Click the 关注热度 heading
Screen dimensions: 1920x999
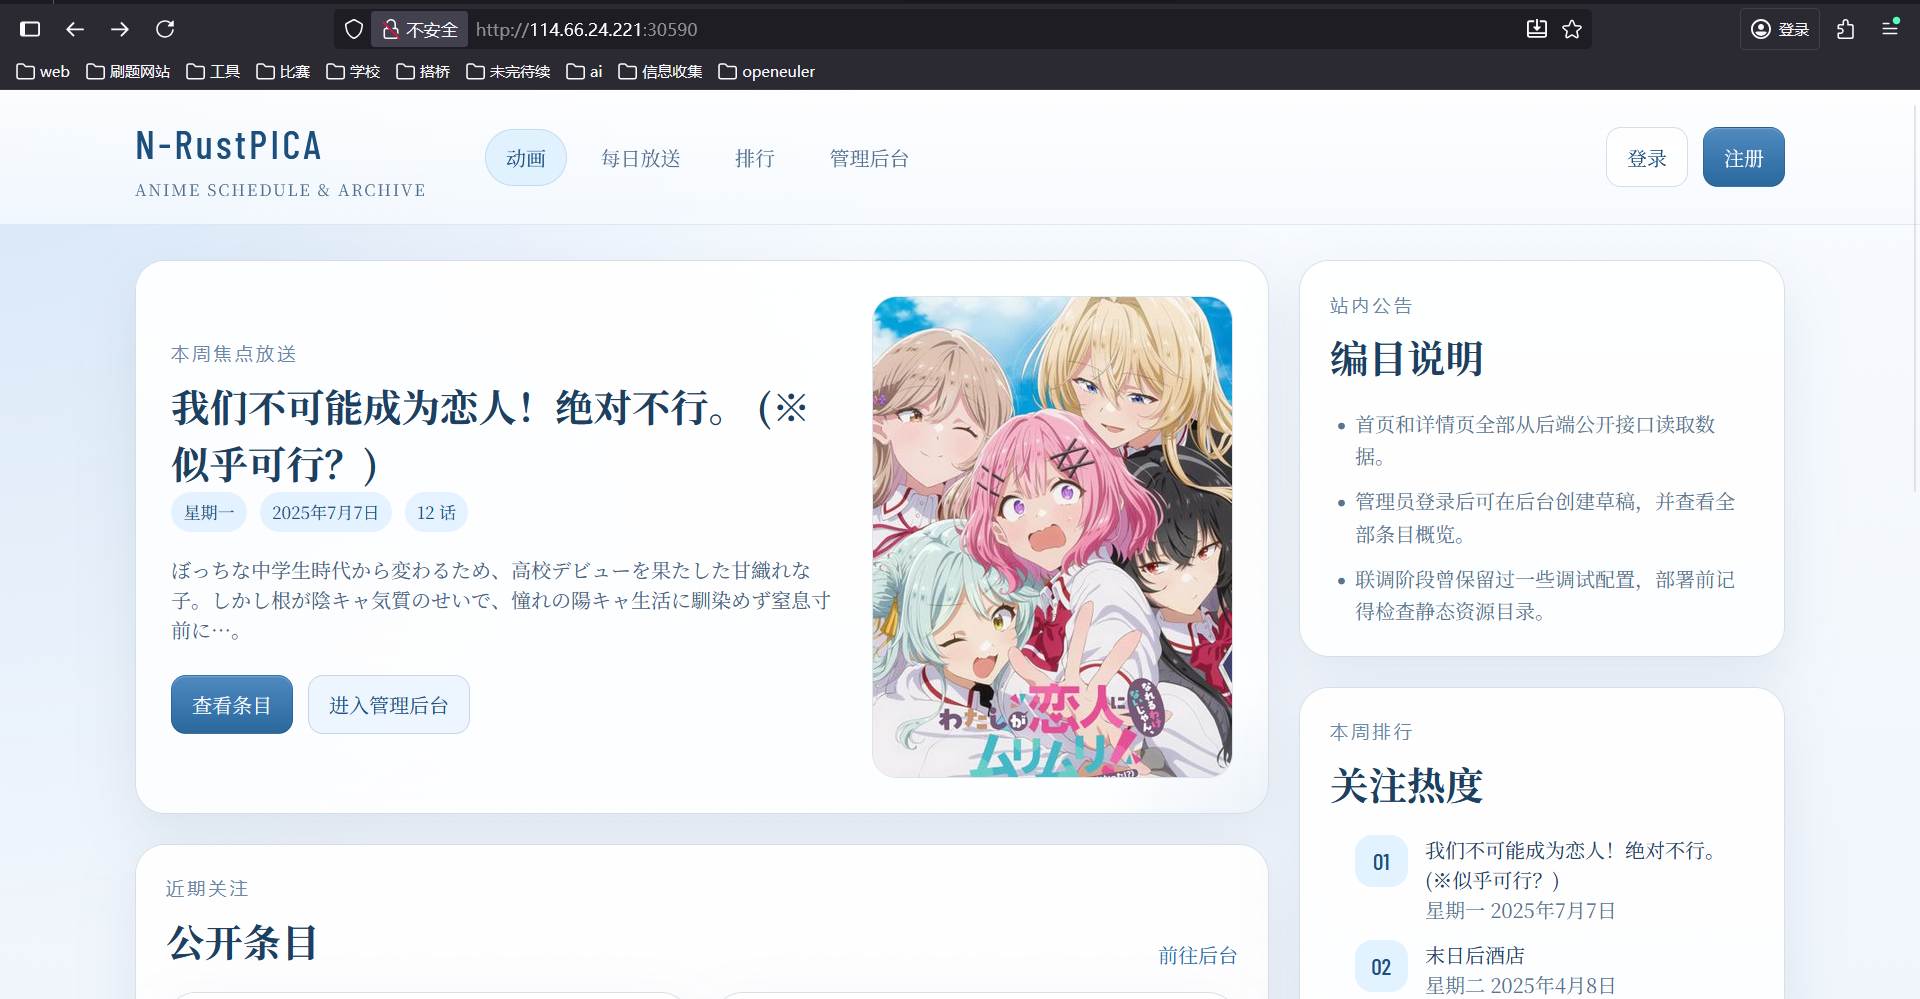[x=1407, y=785]
